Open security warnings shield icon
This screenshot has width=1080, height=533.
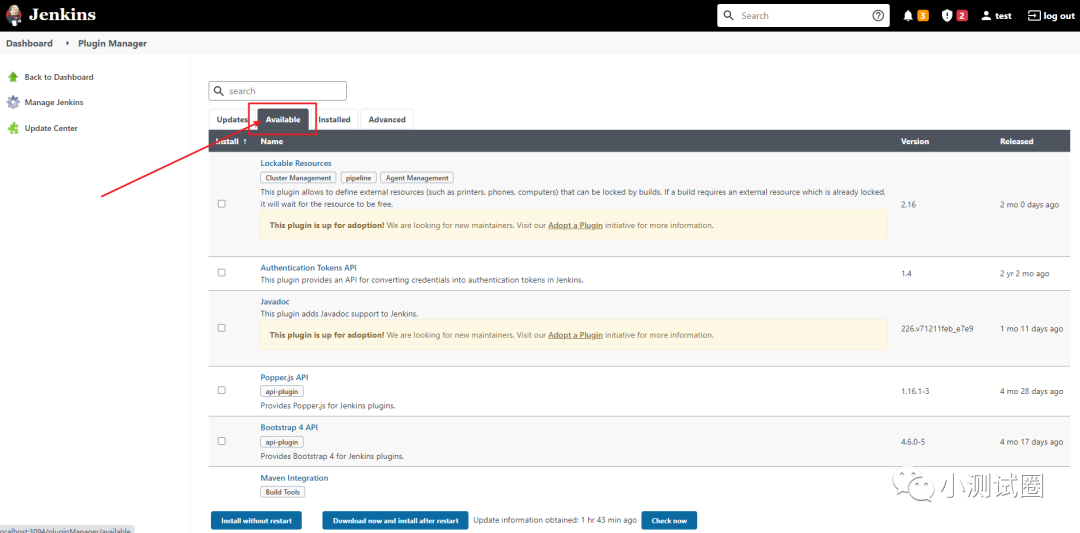pos(947,16)
